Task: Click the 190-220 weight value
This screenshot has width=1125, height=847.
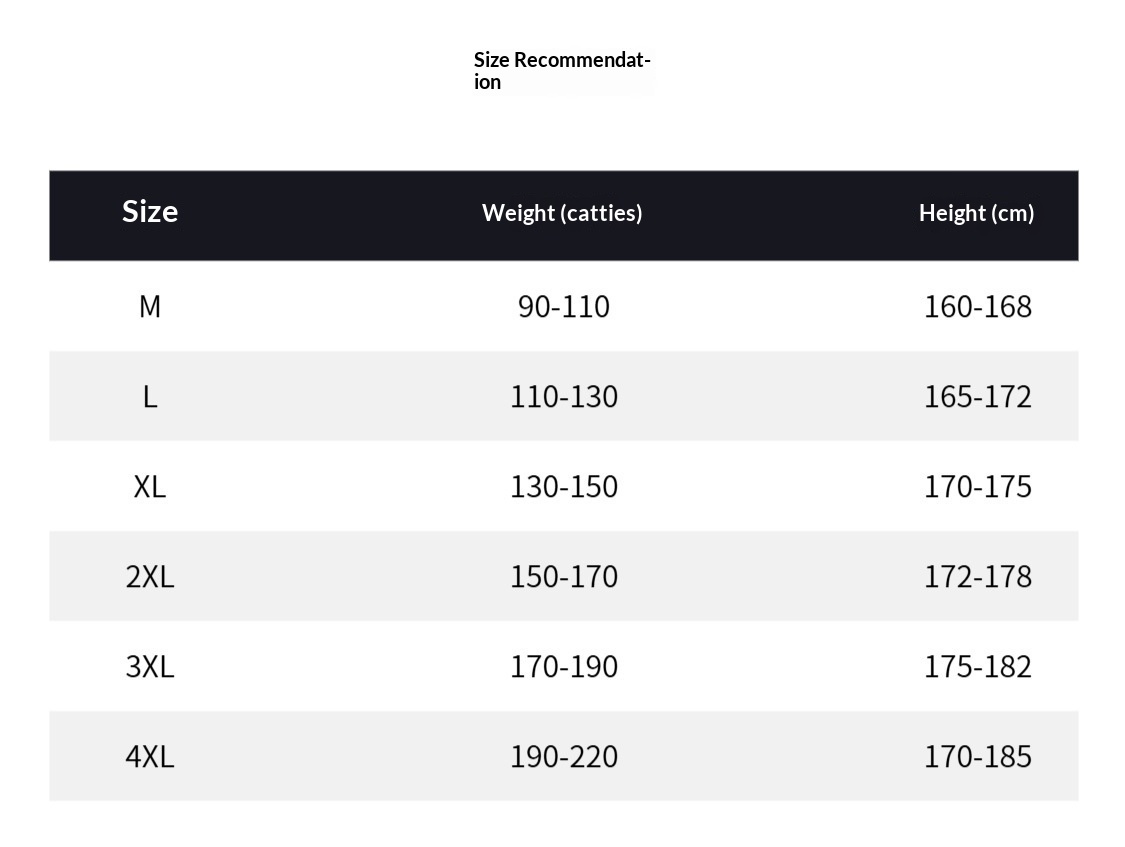Action: [564, 756]
